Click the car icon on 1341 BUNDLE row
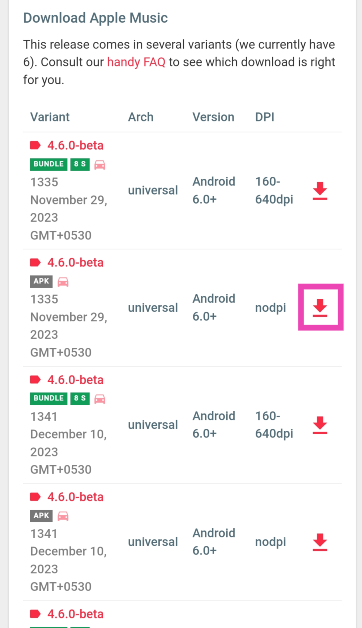362x628 pixels. (x=100, y=399)
